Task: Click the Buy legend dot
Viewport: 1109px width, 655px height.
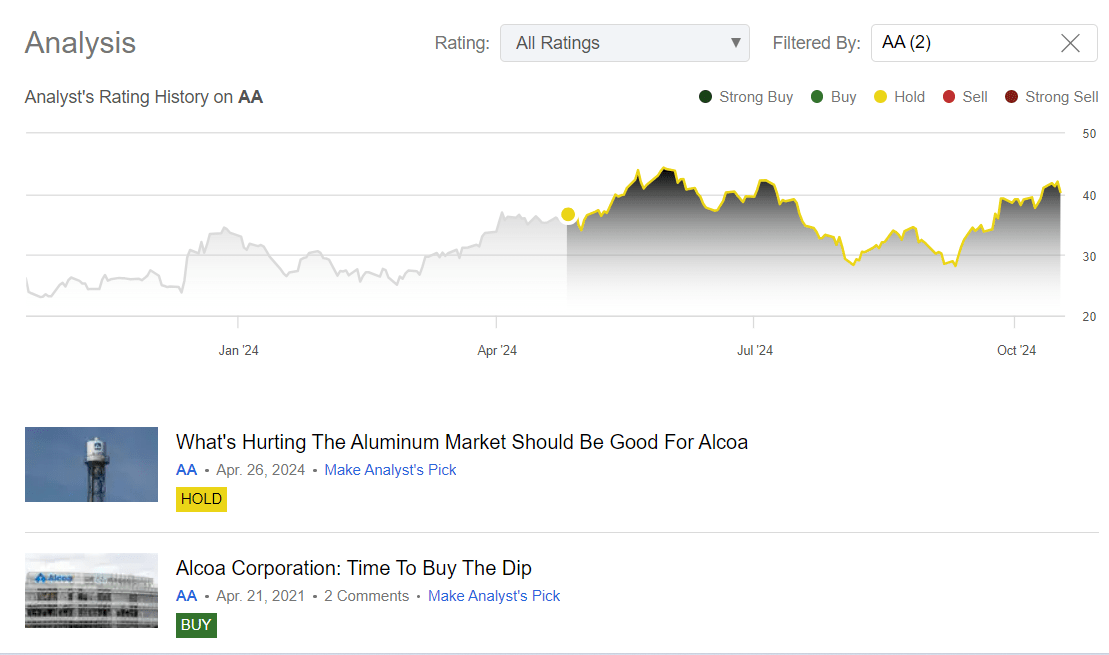Action: tap(815, 96)
